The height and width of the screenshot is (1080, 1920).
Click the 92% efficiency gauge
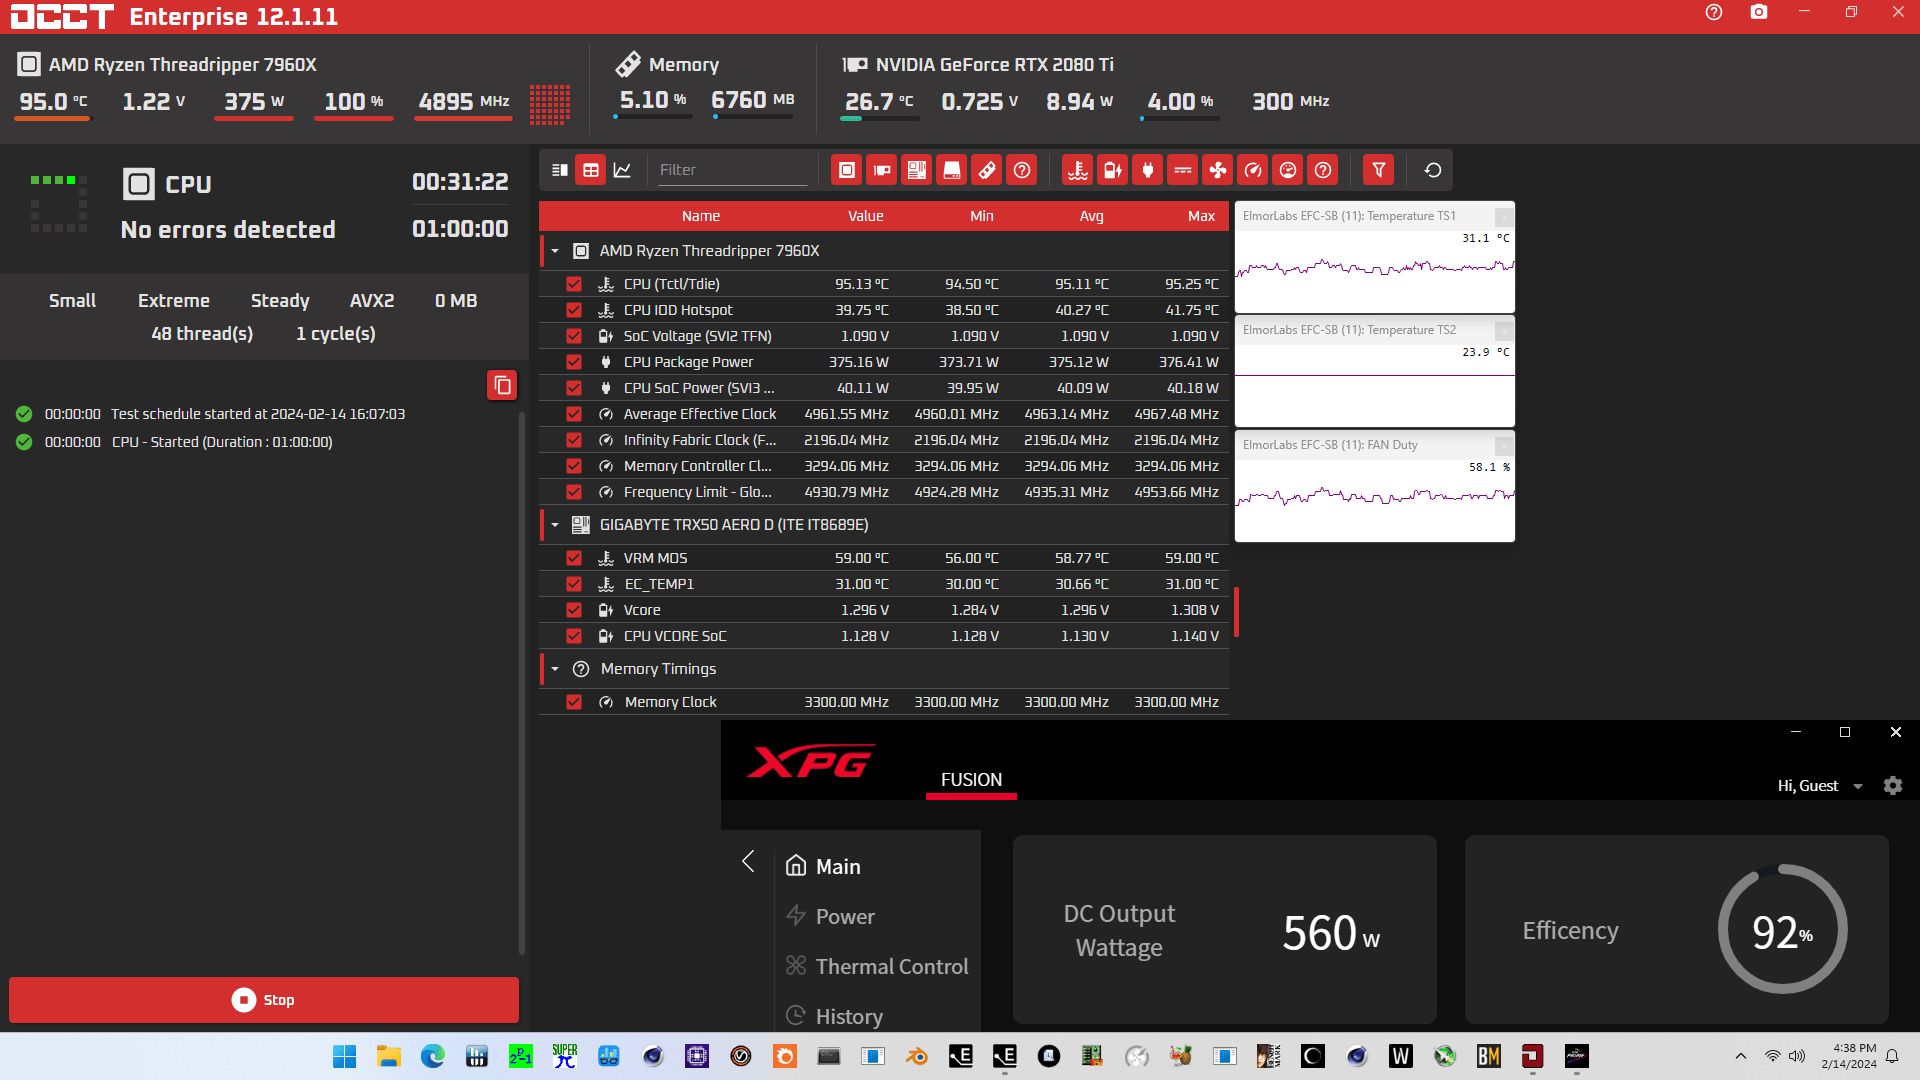click(1782, 930)
